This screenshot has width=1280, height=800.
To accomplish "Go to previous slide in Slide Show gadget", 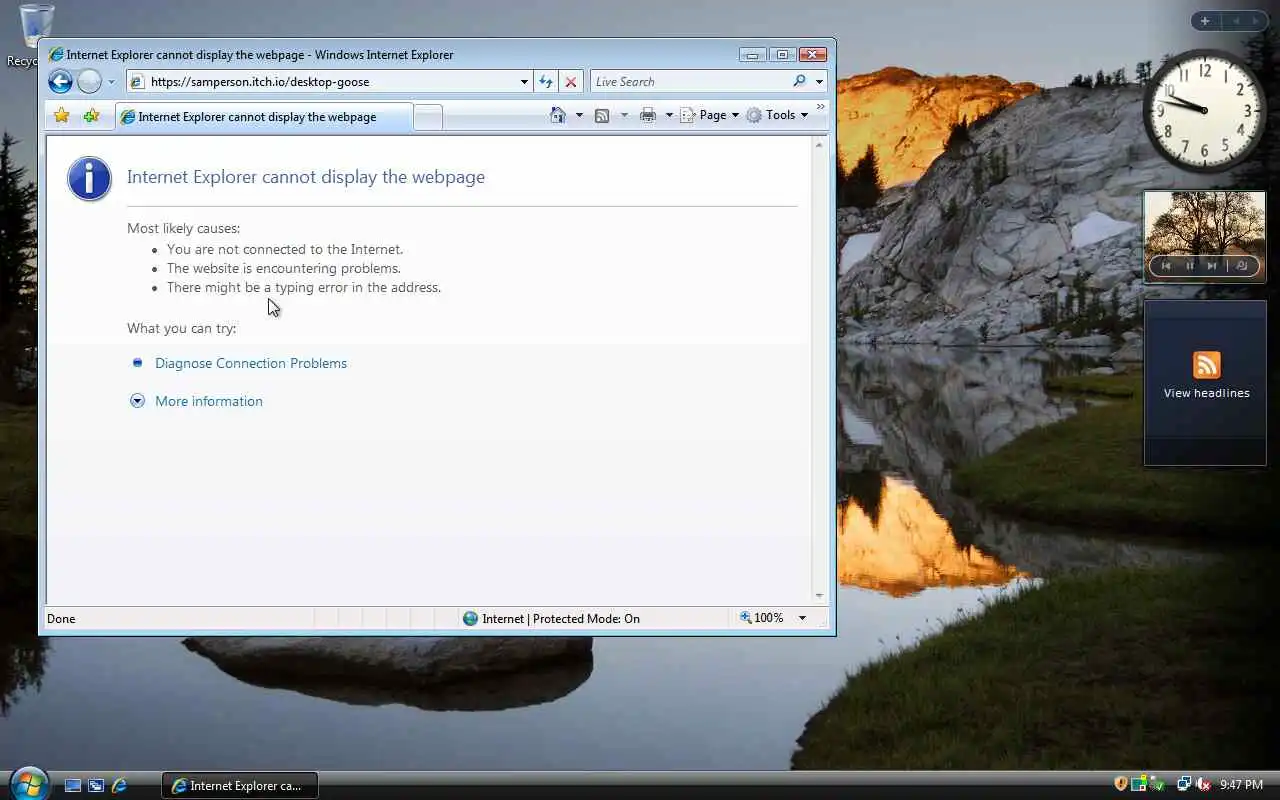I will point(1166,266).
